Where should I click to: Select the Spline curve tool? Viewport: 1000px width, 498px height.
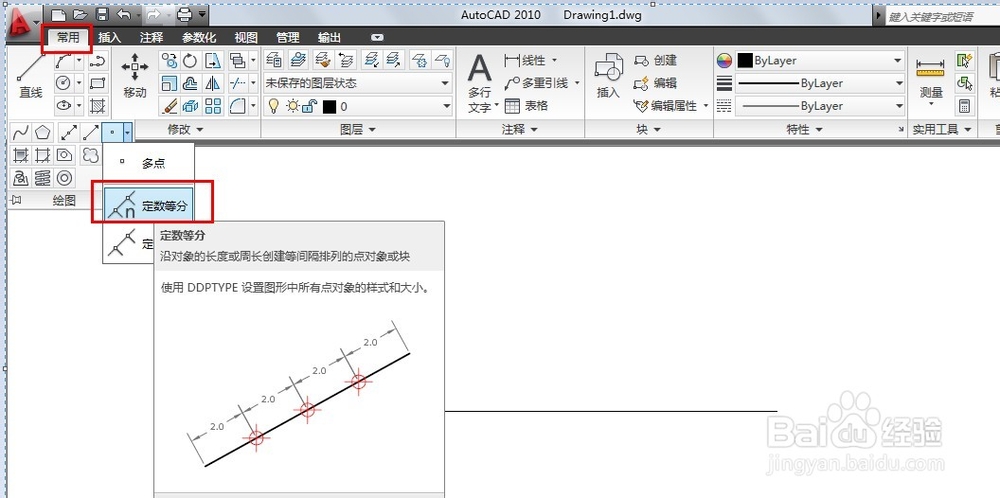(x=21, y=133)
